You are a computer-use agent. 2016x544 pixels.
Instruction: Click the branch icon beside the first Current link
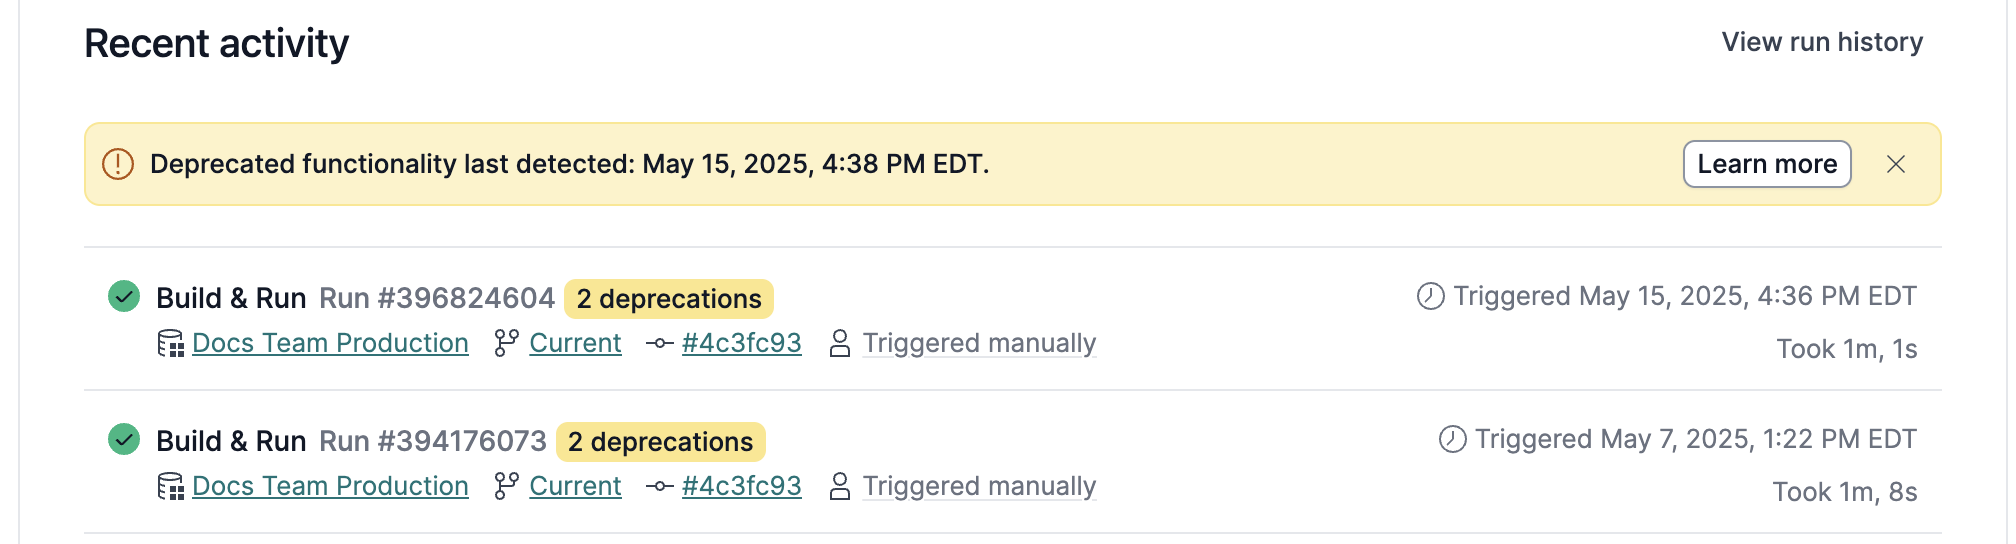click(506, 344)
